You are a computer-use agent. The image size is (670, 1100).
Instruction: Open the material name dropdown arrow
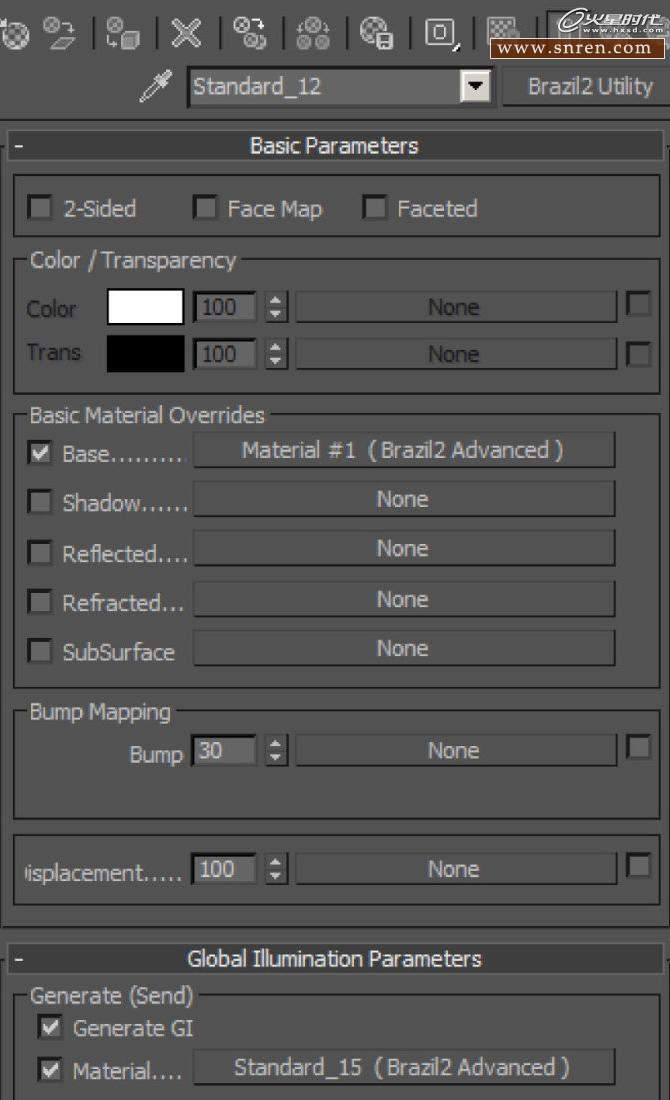pyautogui.click(x=476, y=87)
